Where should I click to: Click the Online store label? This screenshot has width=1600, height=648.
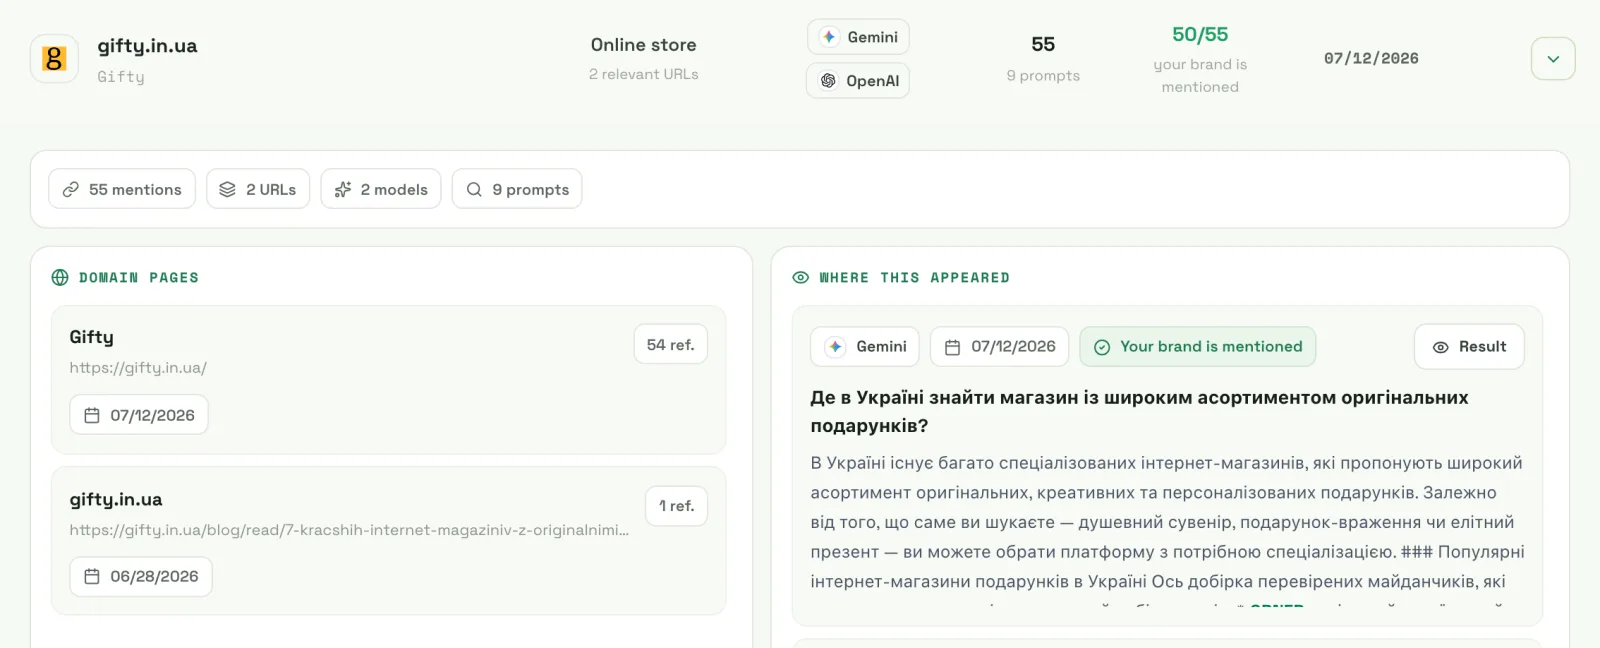[x=644, y=45]
